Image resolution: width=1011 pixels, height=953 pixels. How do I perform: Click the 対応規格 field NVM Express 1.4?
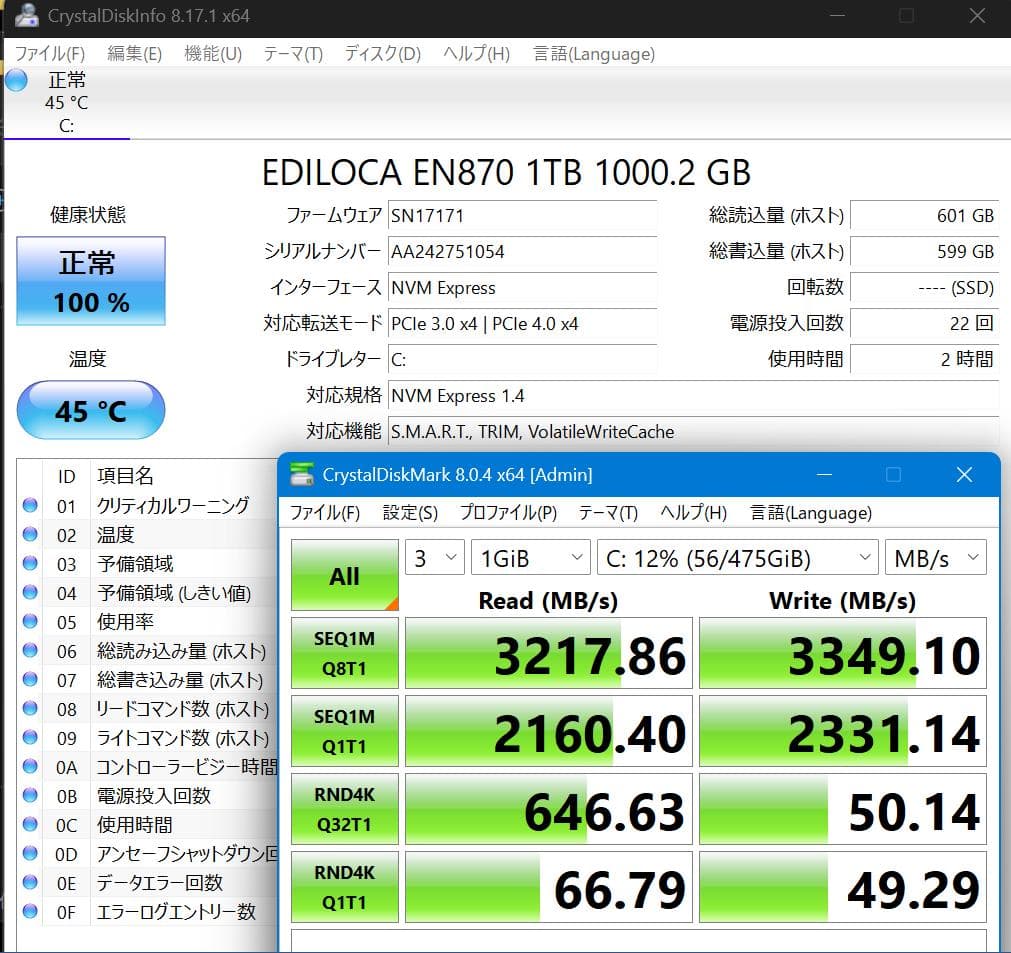click(x=694, y=395)
